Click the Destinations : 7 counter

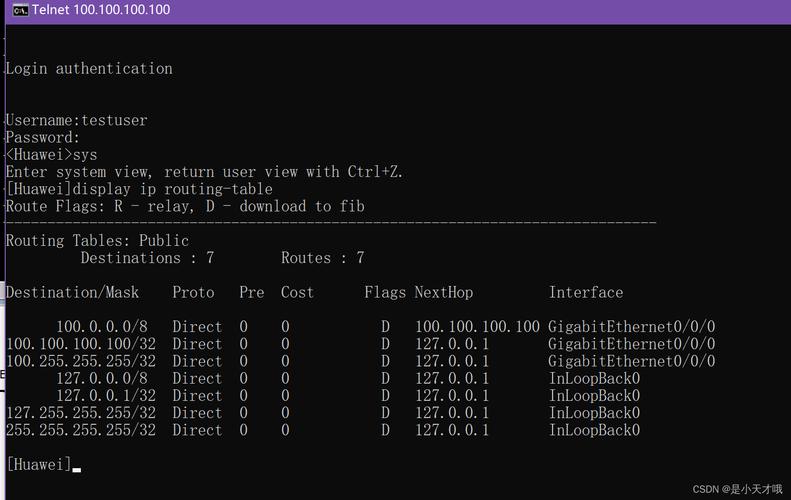pos(147,258)
